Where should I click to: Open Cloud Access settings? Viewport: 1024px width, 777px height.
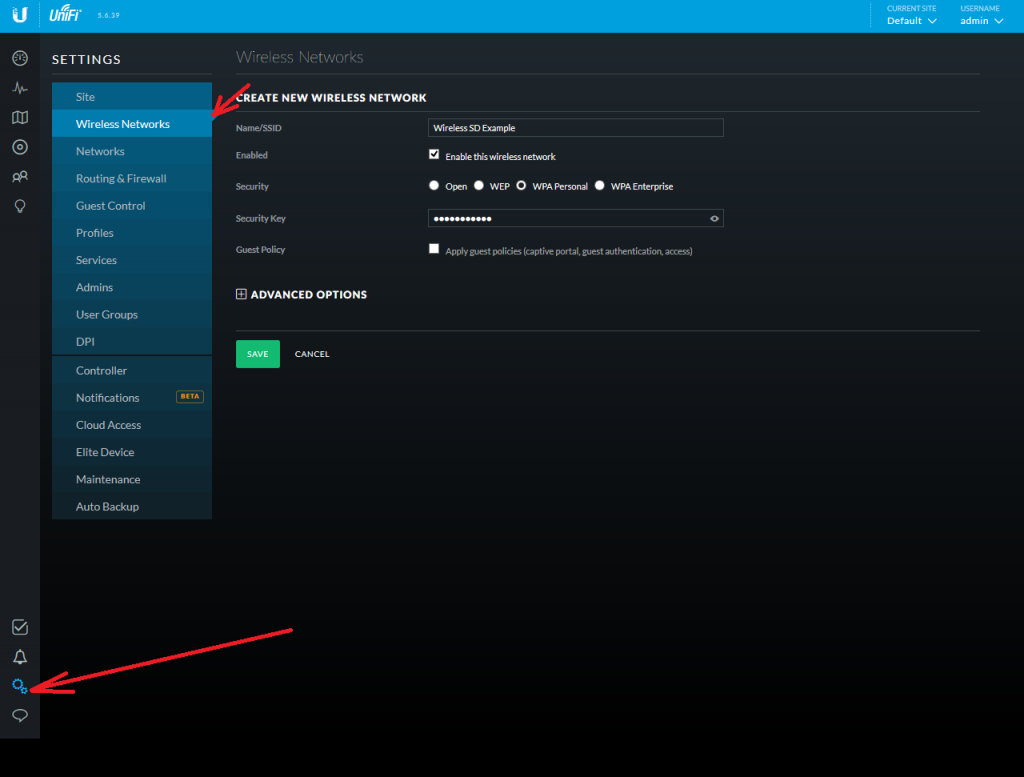tap(132, 425)
